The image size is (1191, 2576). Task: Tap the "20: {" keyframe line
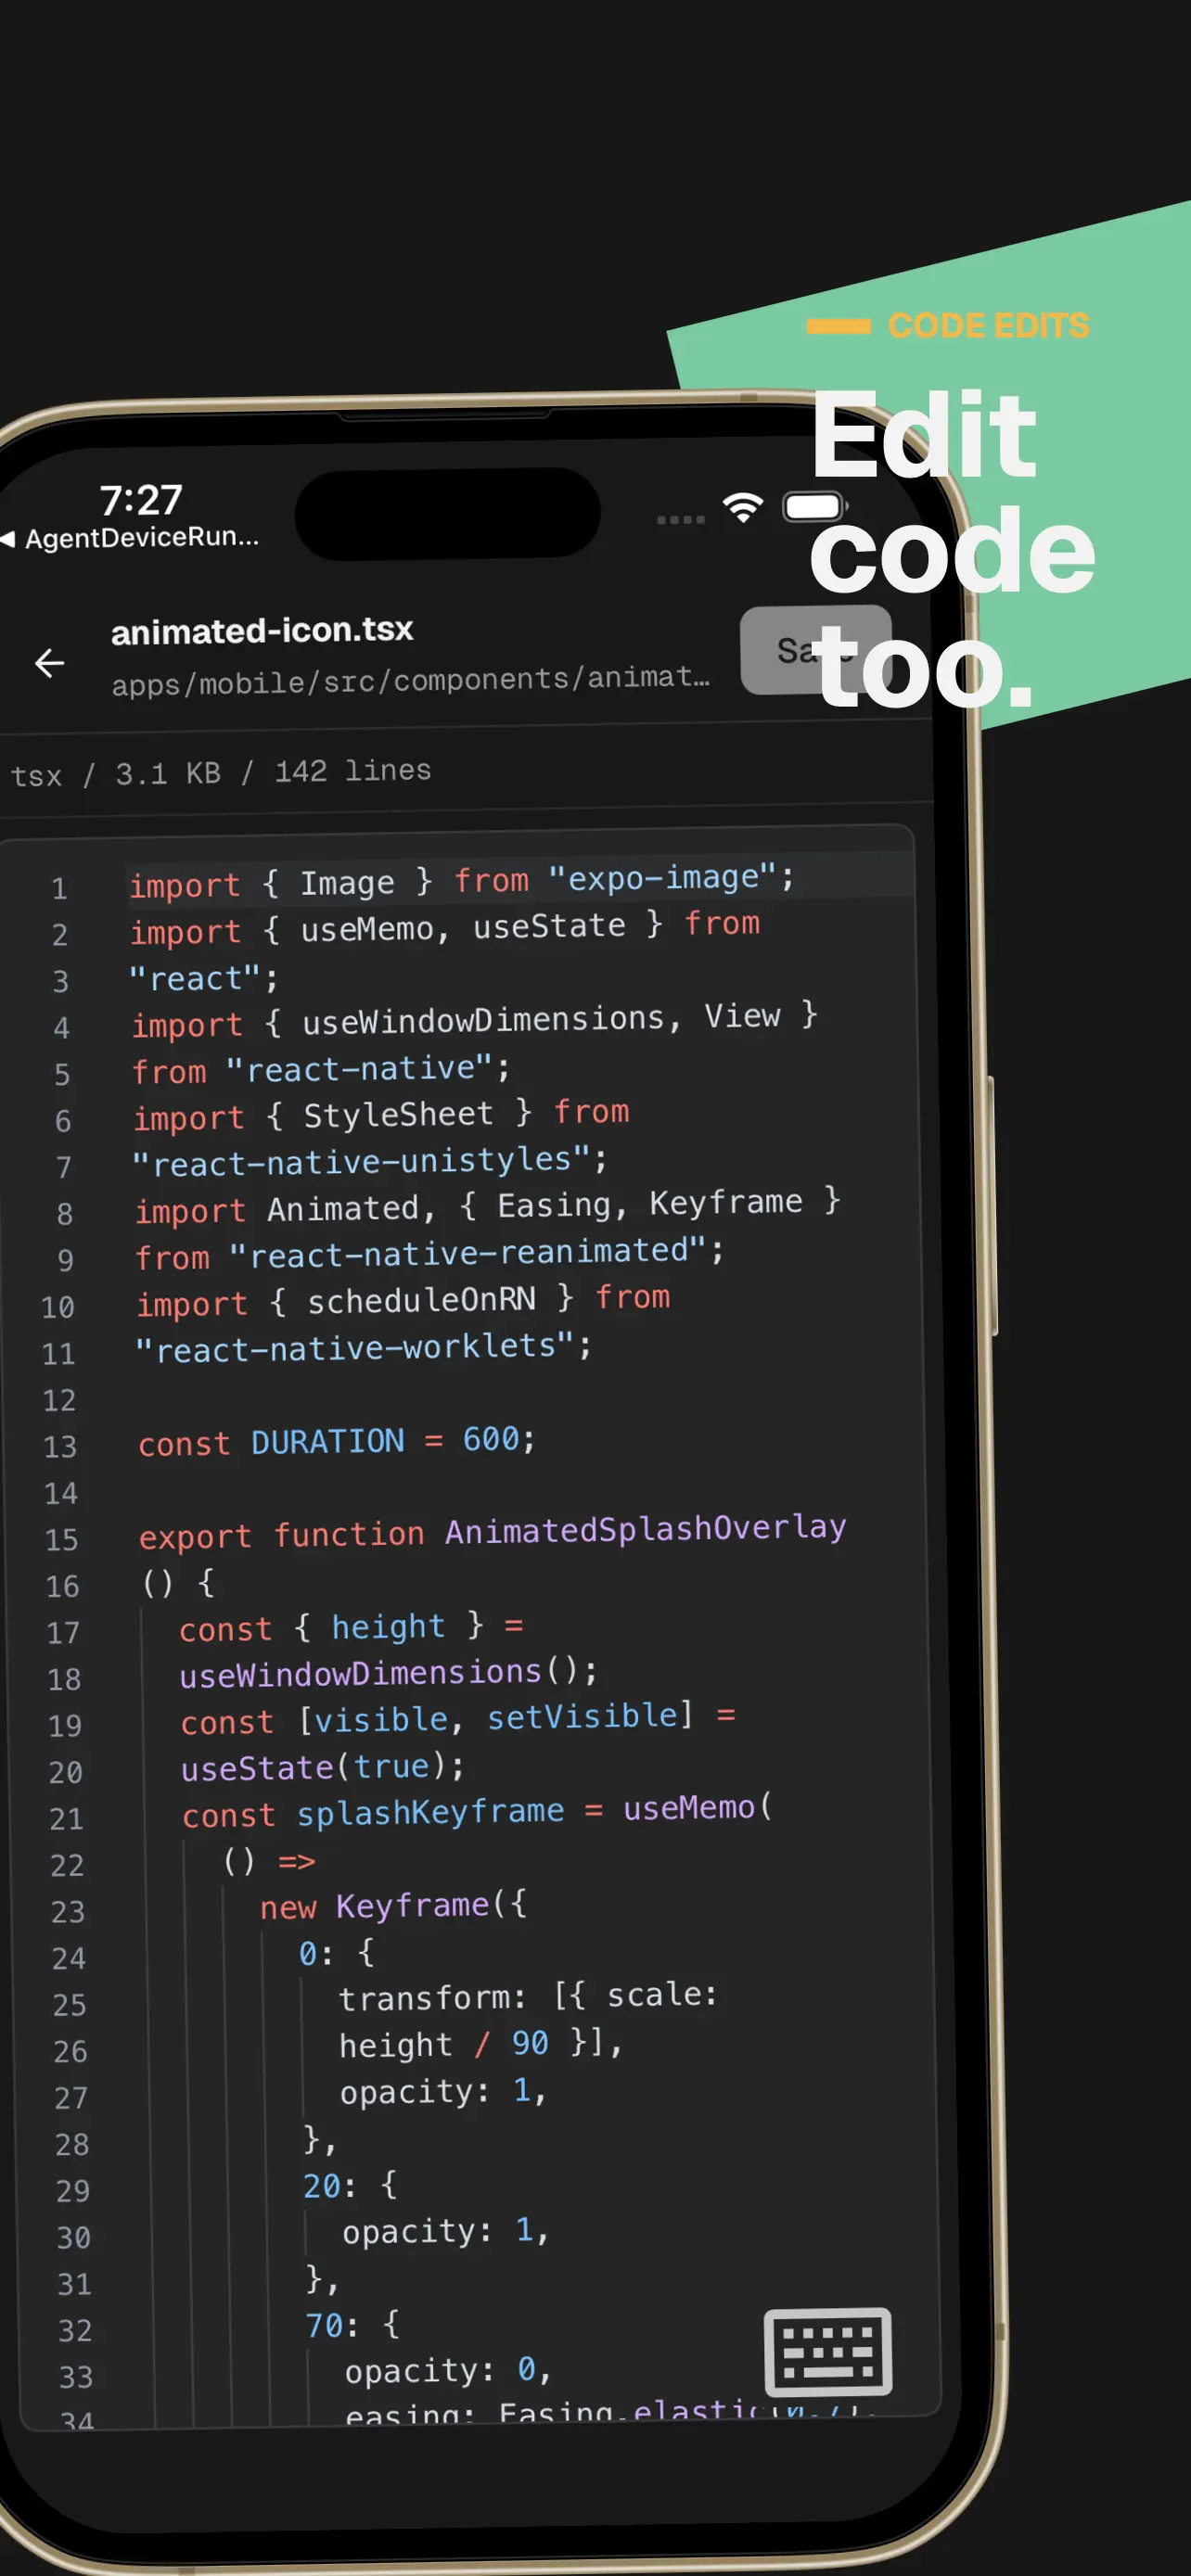click(350, 2185)
